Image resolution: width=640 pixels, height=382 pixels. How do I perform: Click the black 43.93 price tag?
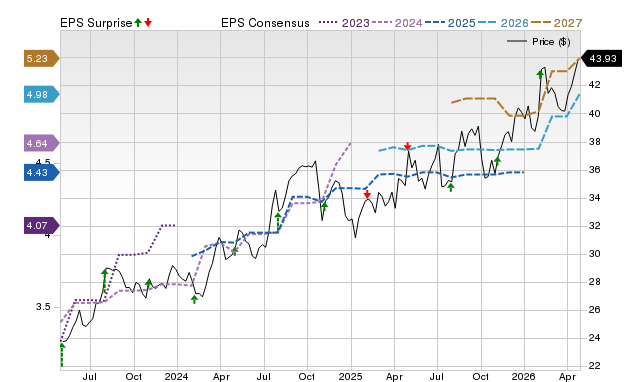(x=601, y=58)
